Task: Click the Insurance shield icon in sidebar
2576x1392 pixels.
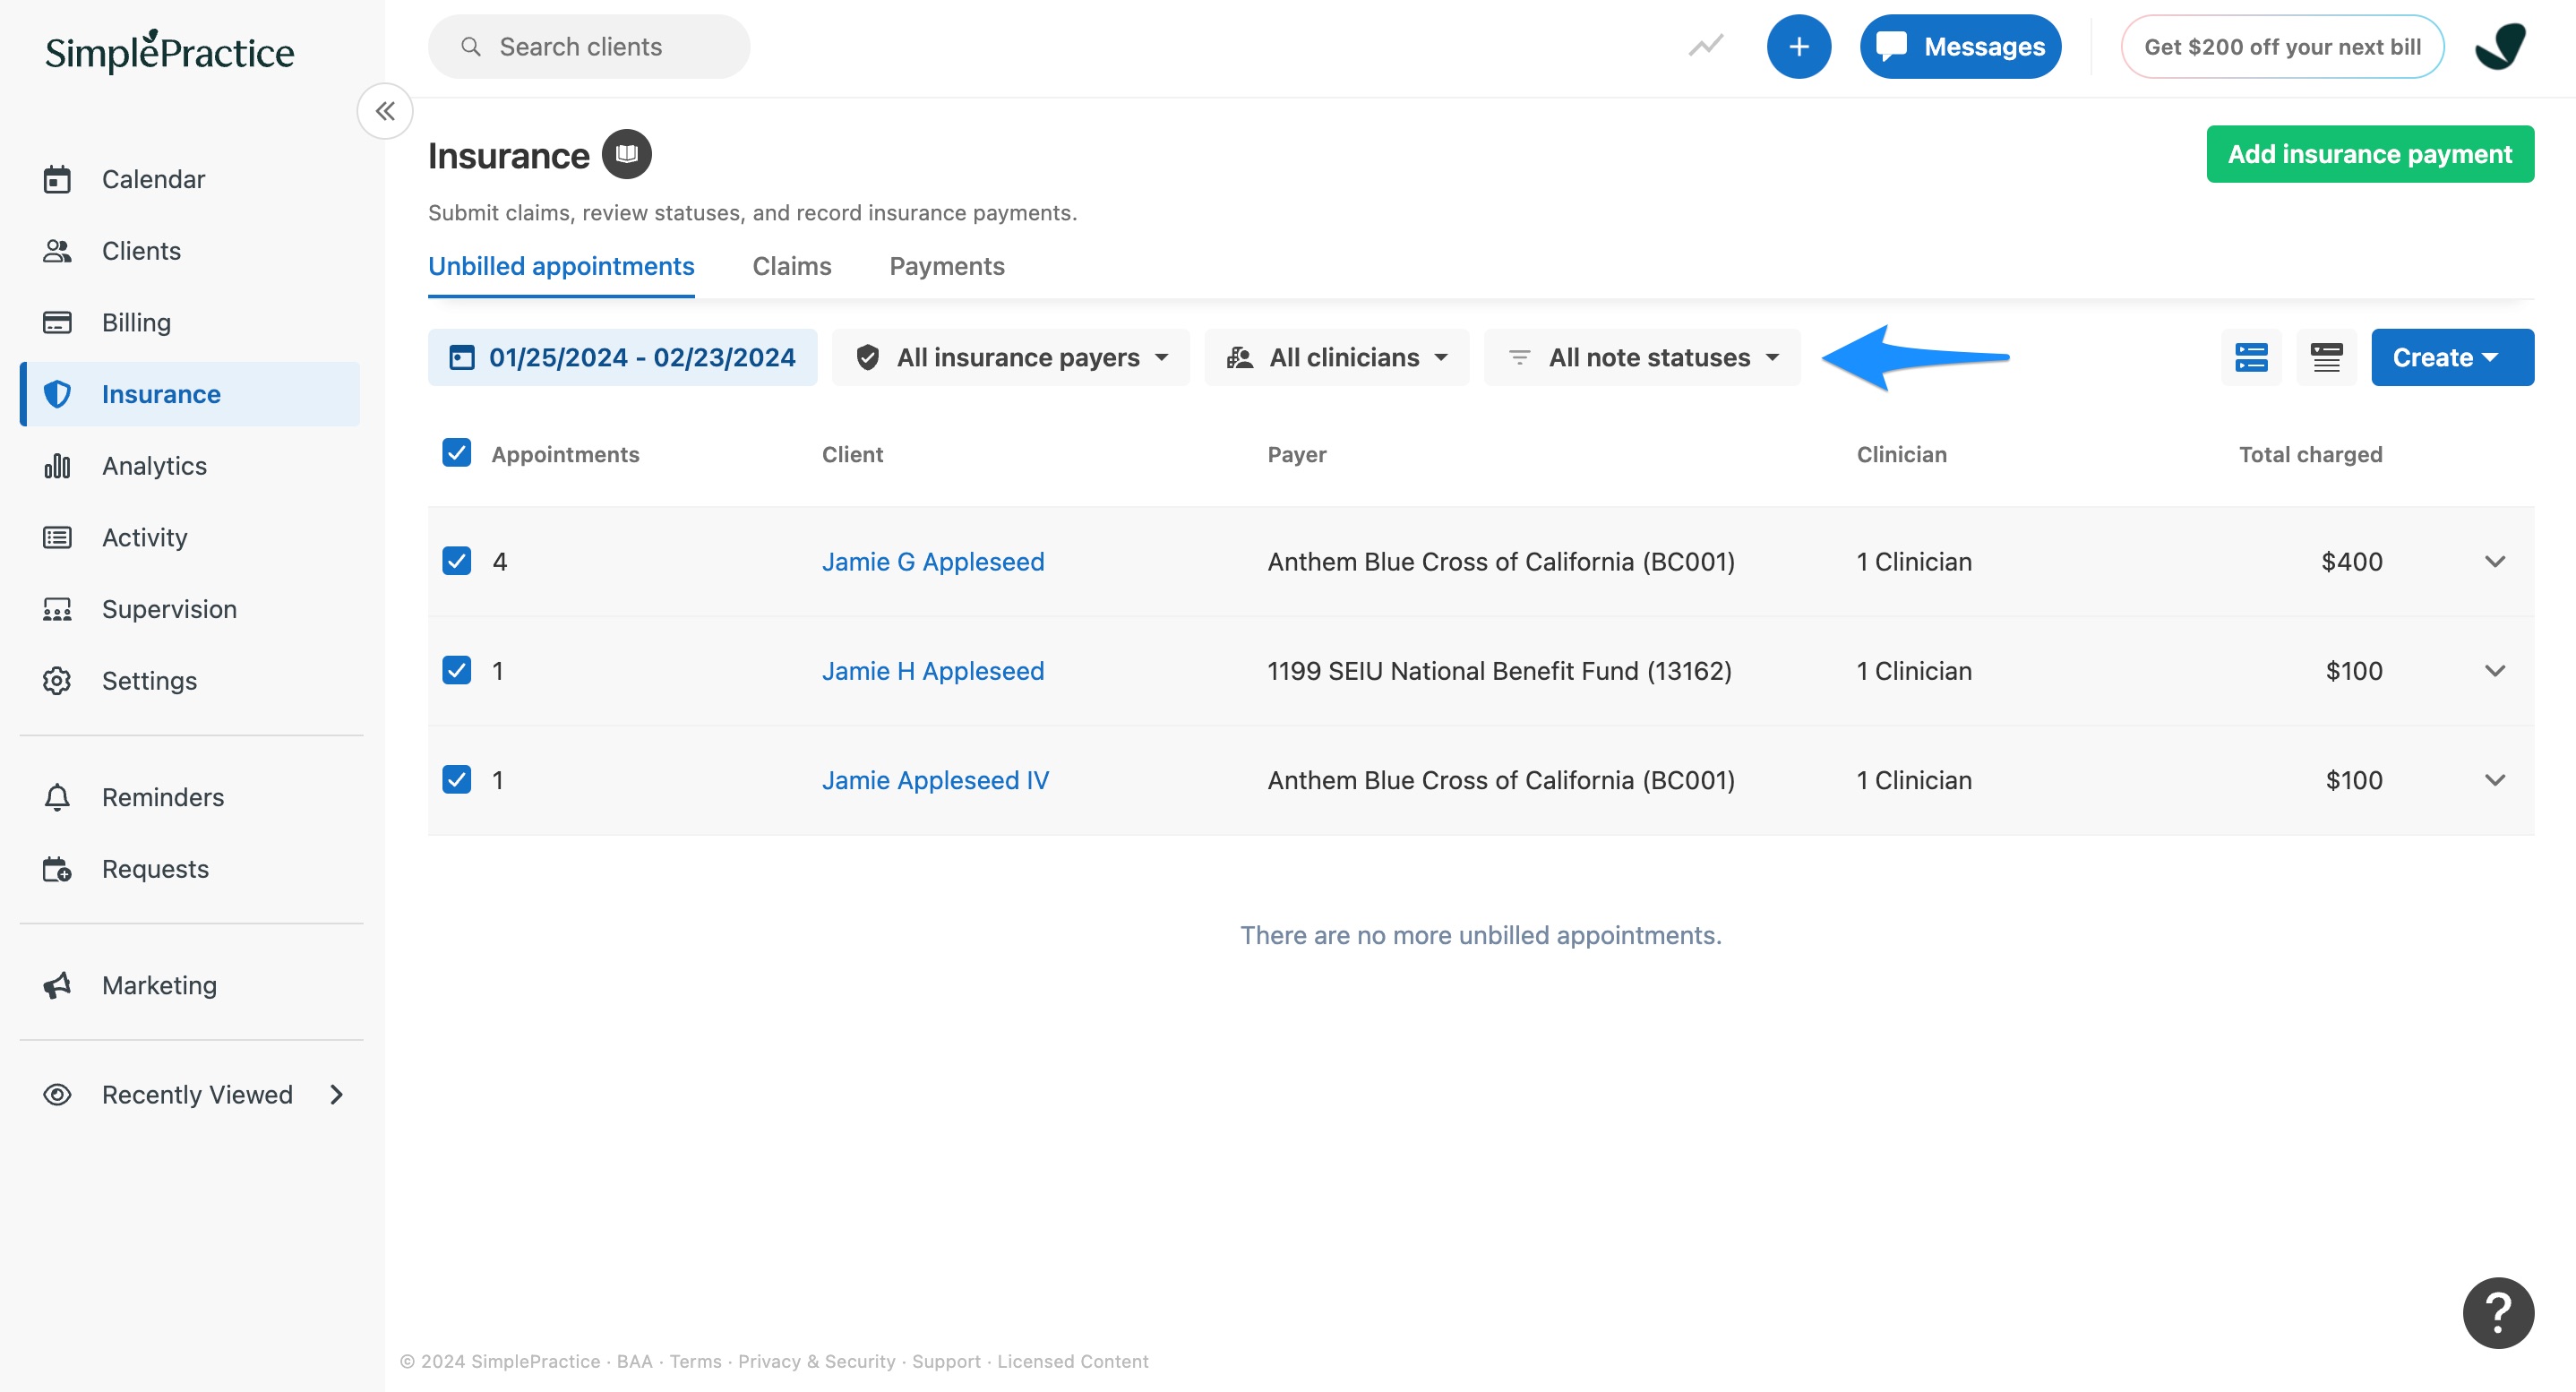Action: (x=57, y=394)
